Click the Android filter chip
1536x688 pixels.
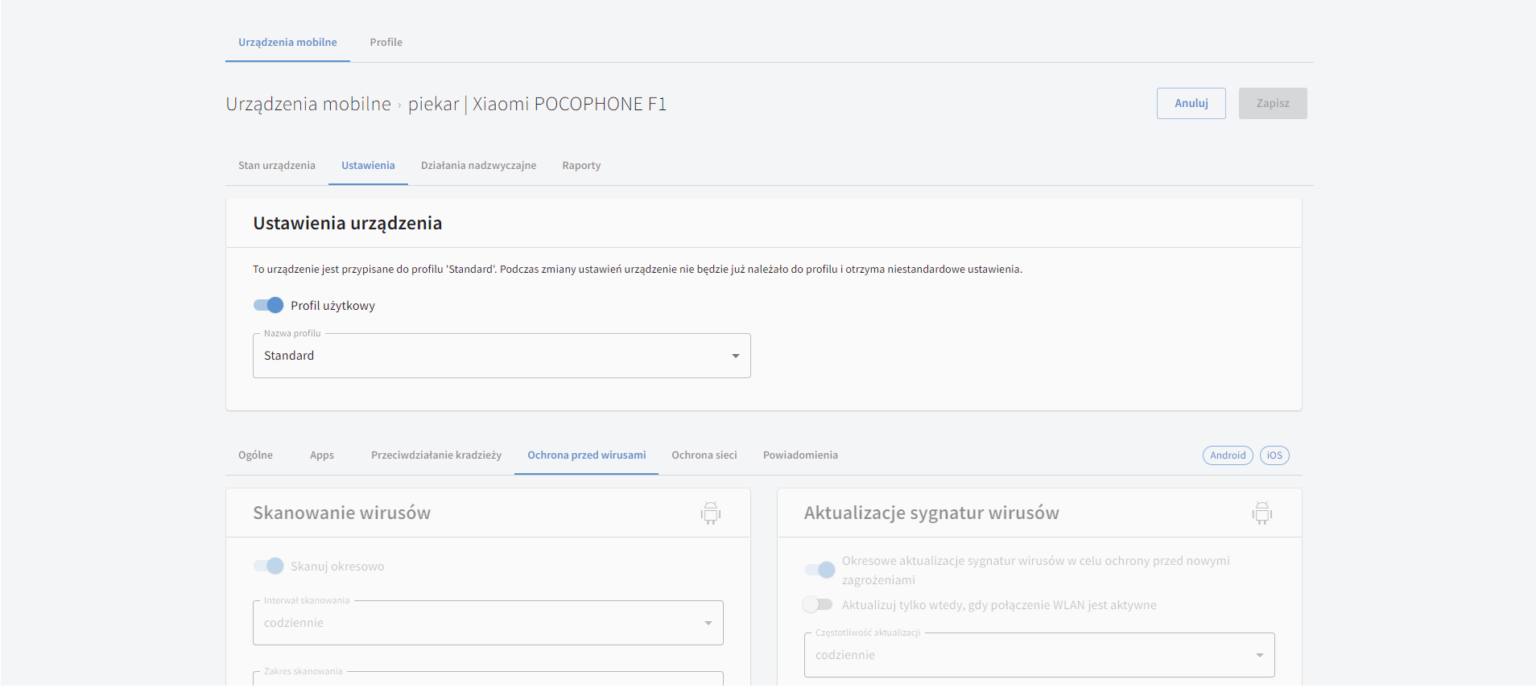click(x=1228, y=455)
